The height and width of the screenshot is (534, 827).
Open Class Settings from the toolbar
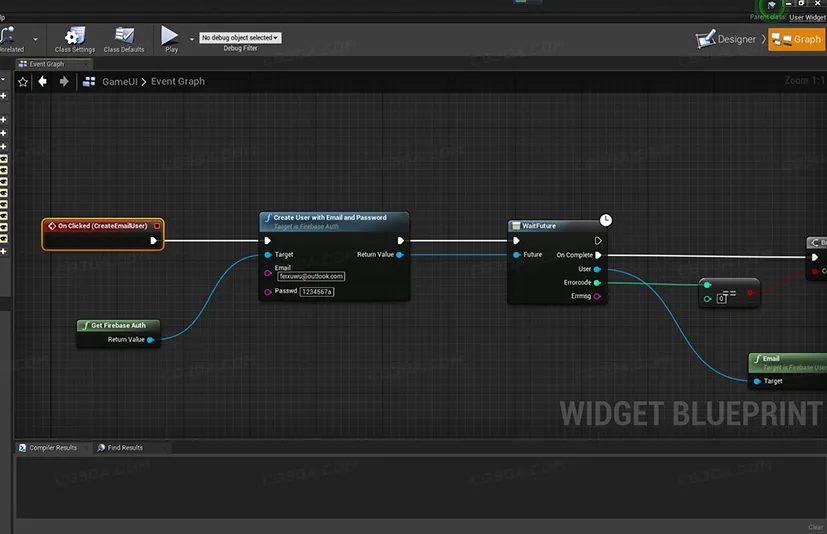point(75,40)
